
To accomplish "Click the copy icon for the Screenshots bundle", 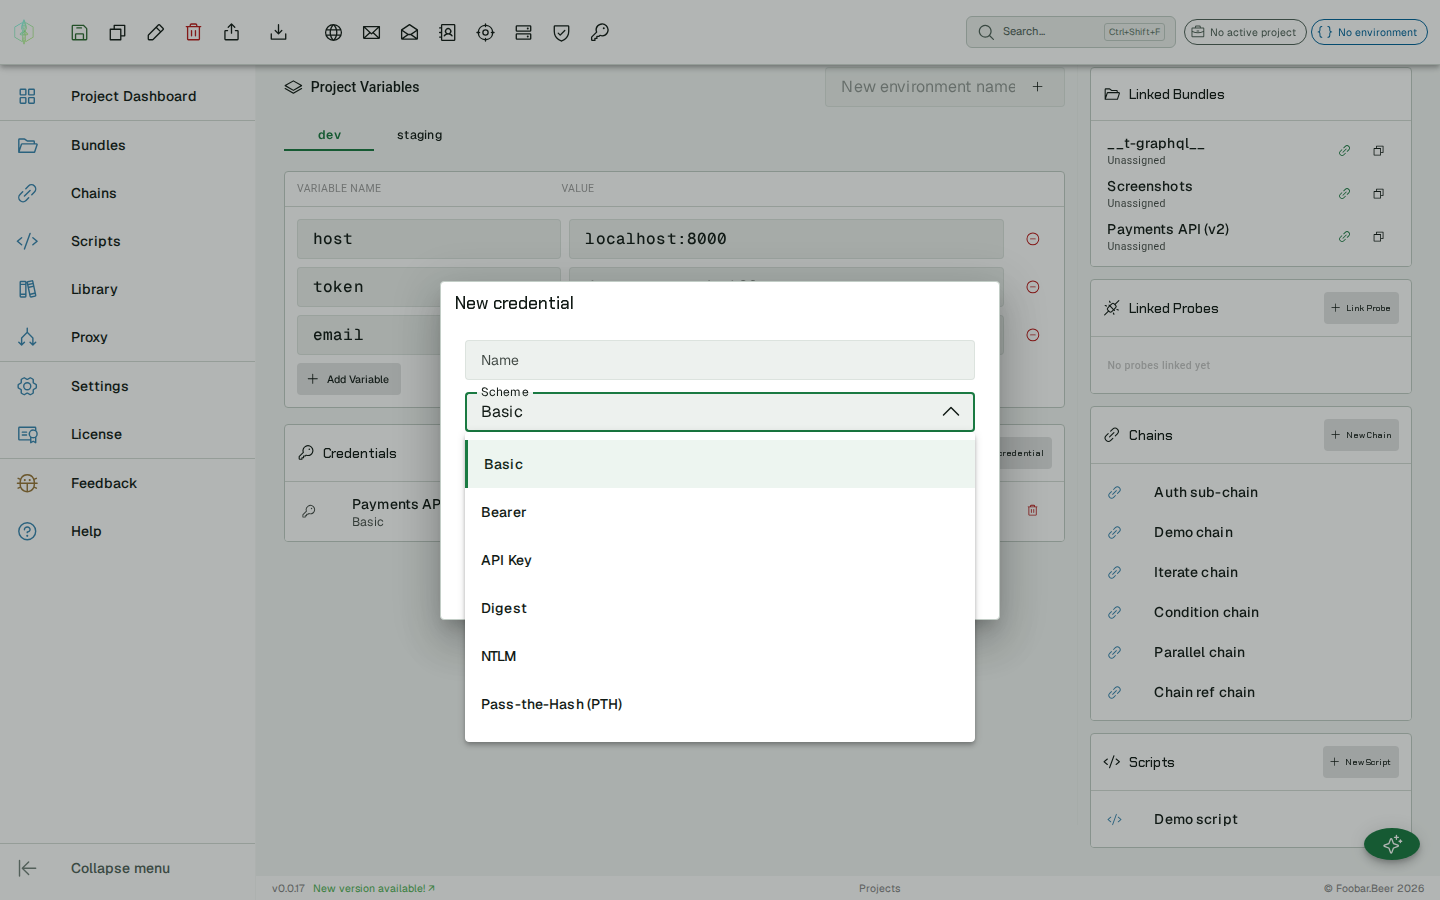I will click(1379, 194).
